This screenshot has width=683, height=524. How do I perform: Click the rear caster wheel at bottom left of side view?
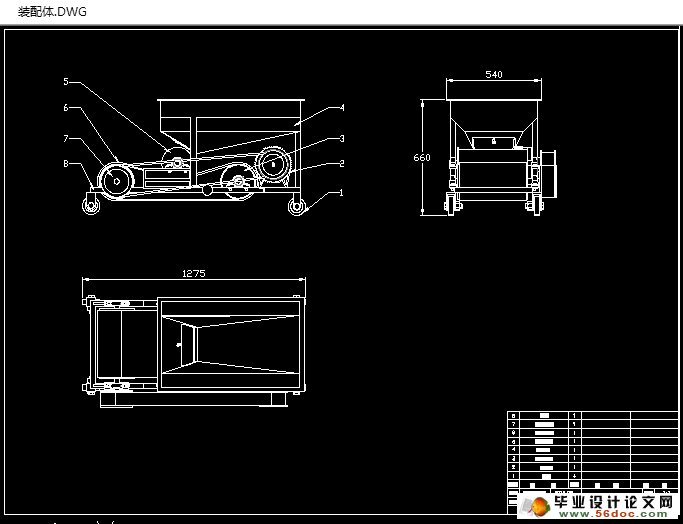(90, 207)
